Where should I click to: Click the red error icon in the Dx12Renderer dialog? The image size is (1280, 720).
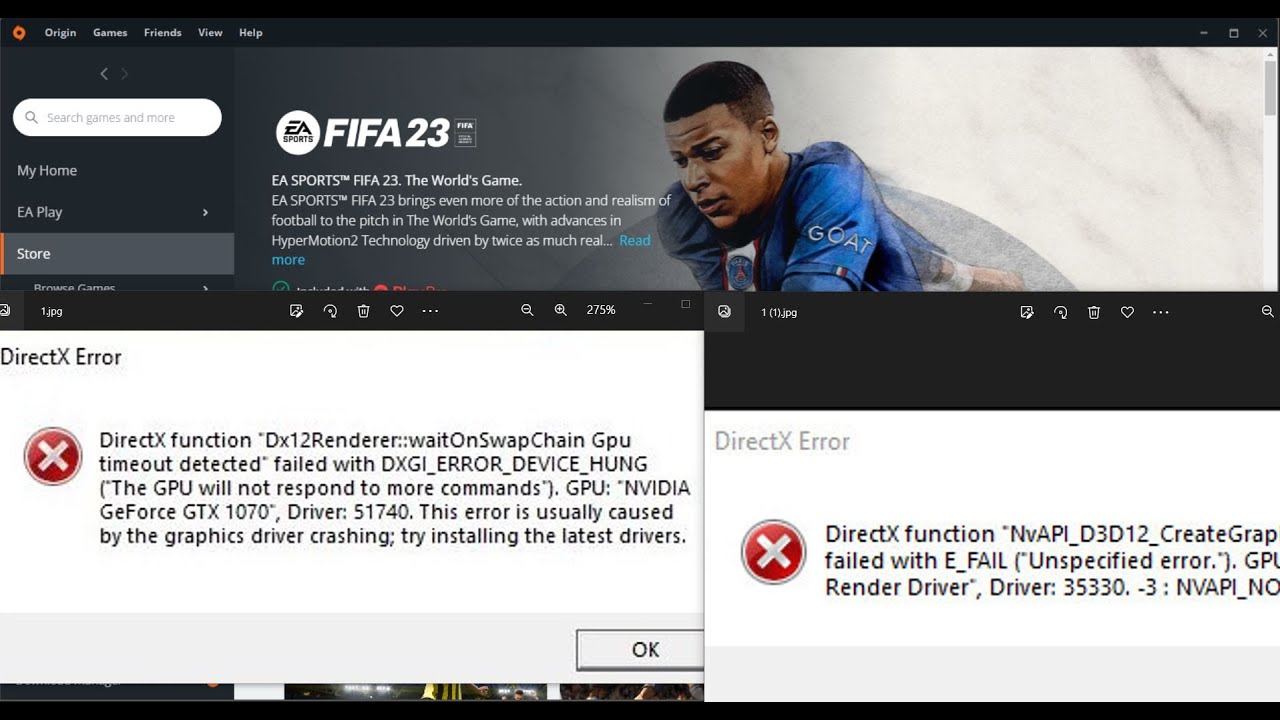pos(53,456)
